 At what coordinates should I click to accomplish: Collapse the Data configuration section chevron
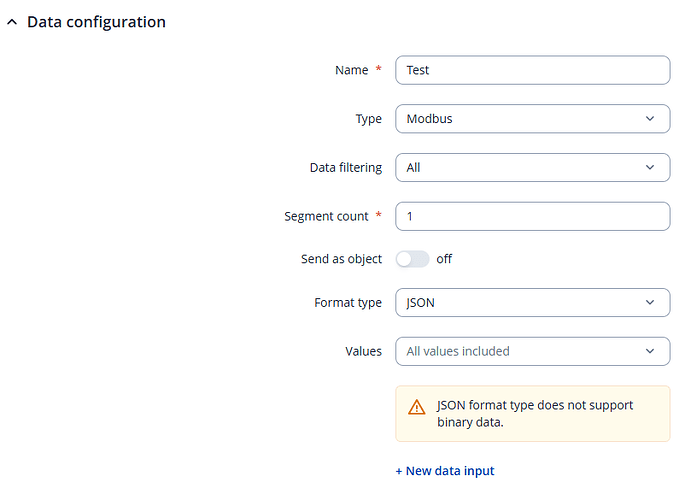point(12,22)
